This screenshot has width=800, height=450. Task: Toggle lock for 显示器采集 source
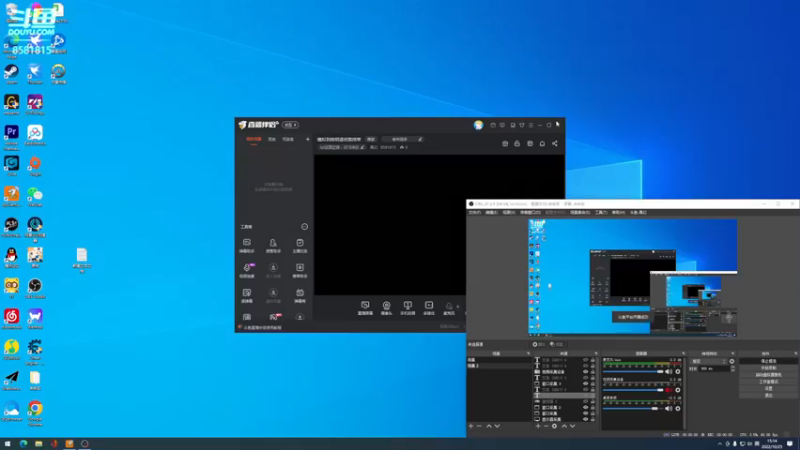[x=593, y=419]
